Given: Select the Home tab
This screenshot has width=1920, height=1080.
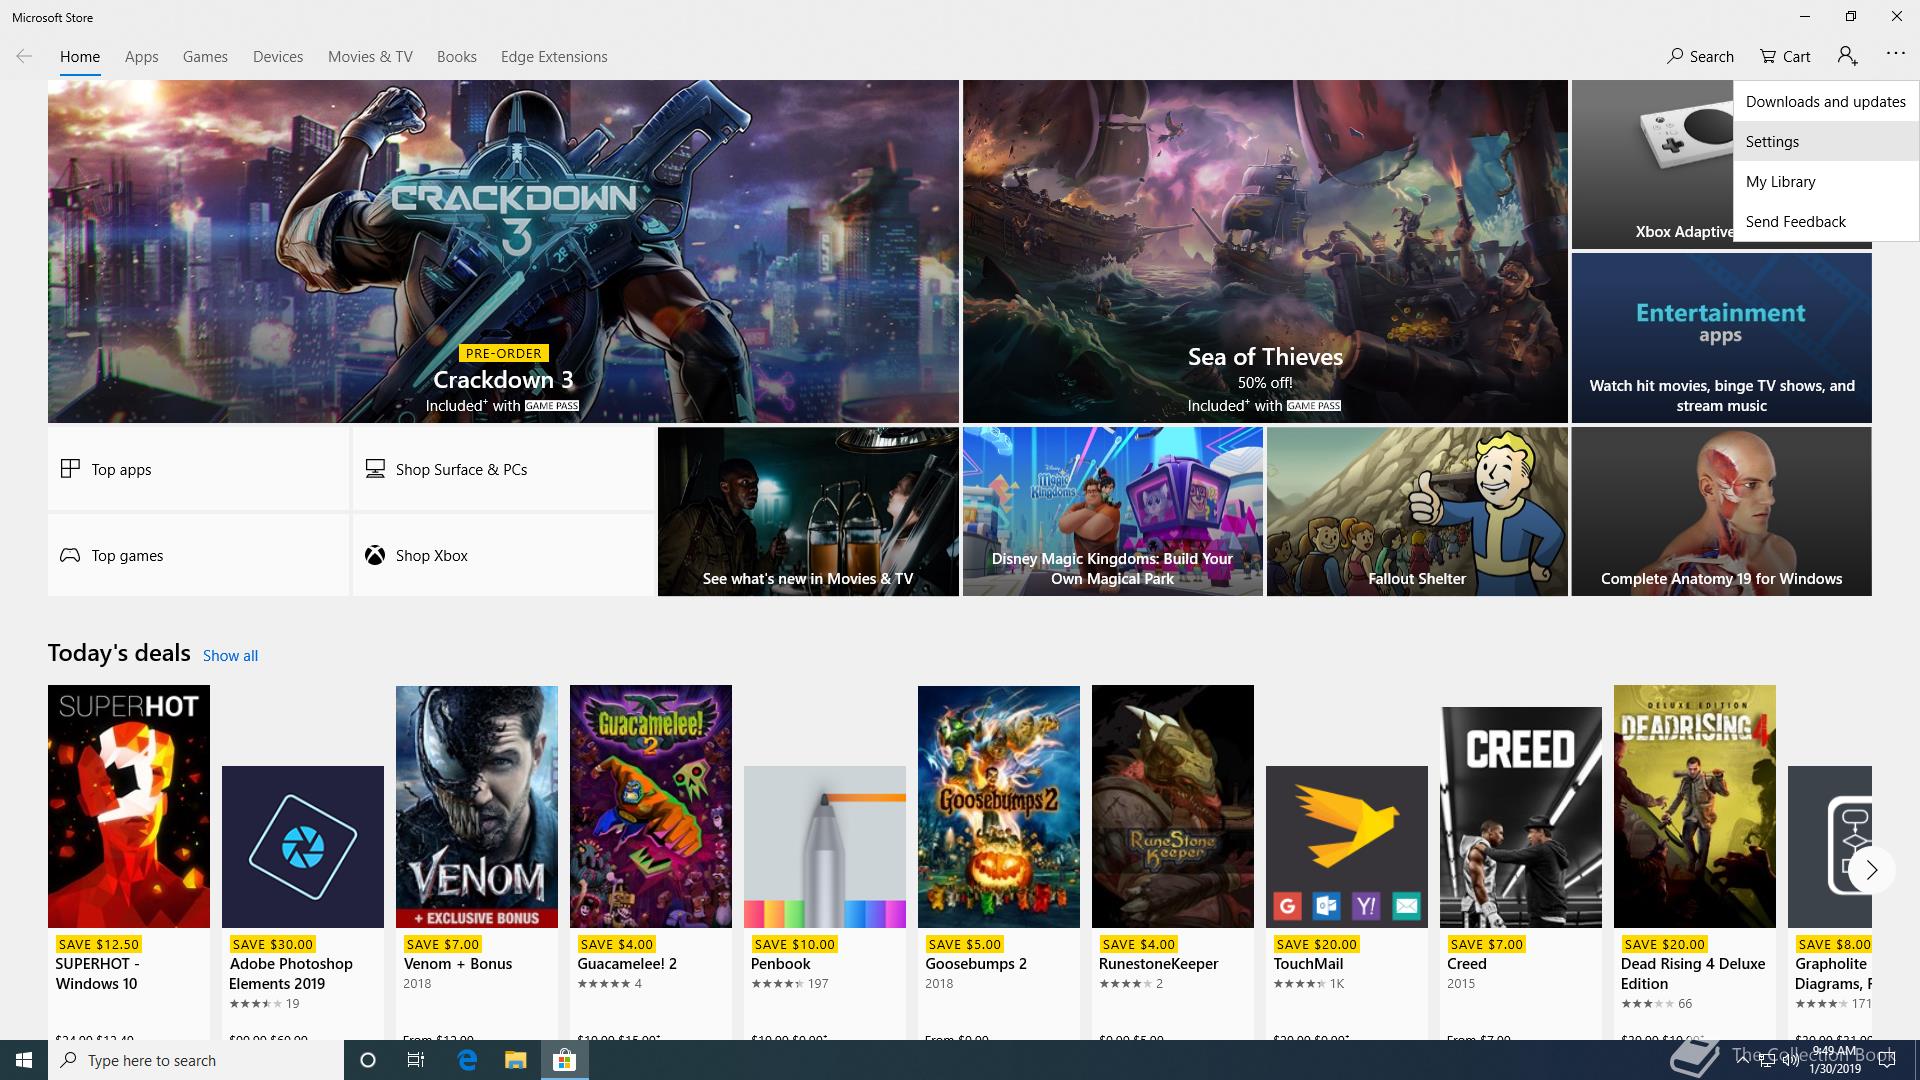Looking at the screenshot, I should point(80,57).
